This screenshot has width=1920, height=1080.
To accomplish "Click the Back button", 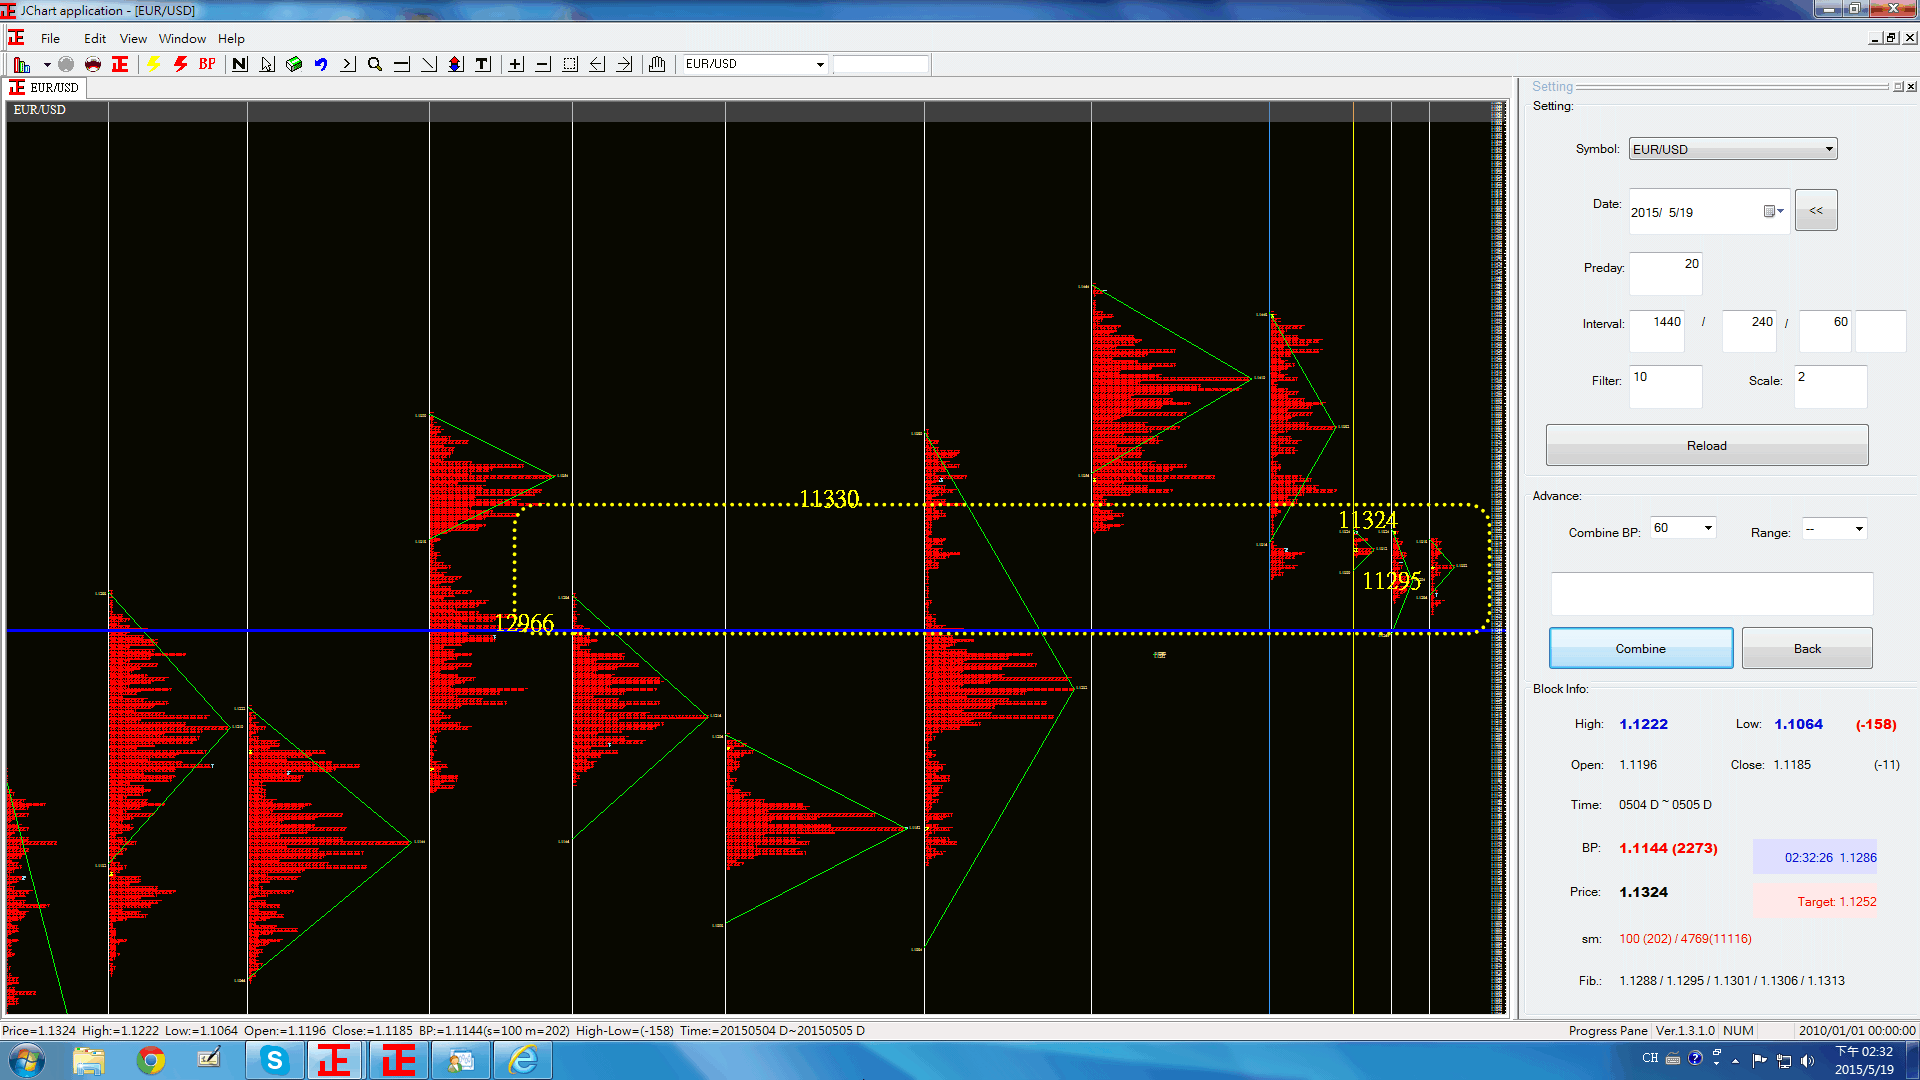I will click(1807, 648).
